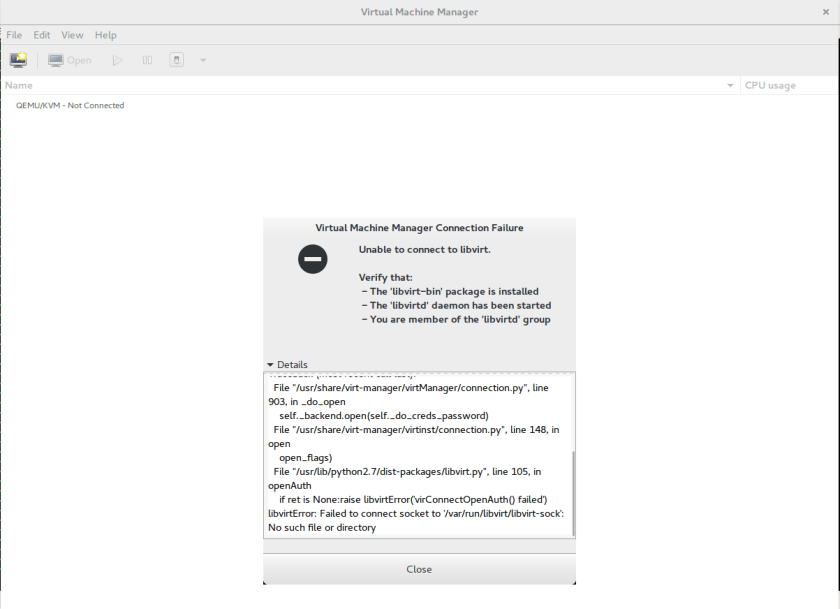Screen dimensions: 840x609
Task: Collapse the Details expander
Action: (287, 364)
